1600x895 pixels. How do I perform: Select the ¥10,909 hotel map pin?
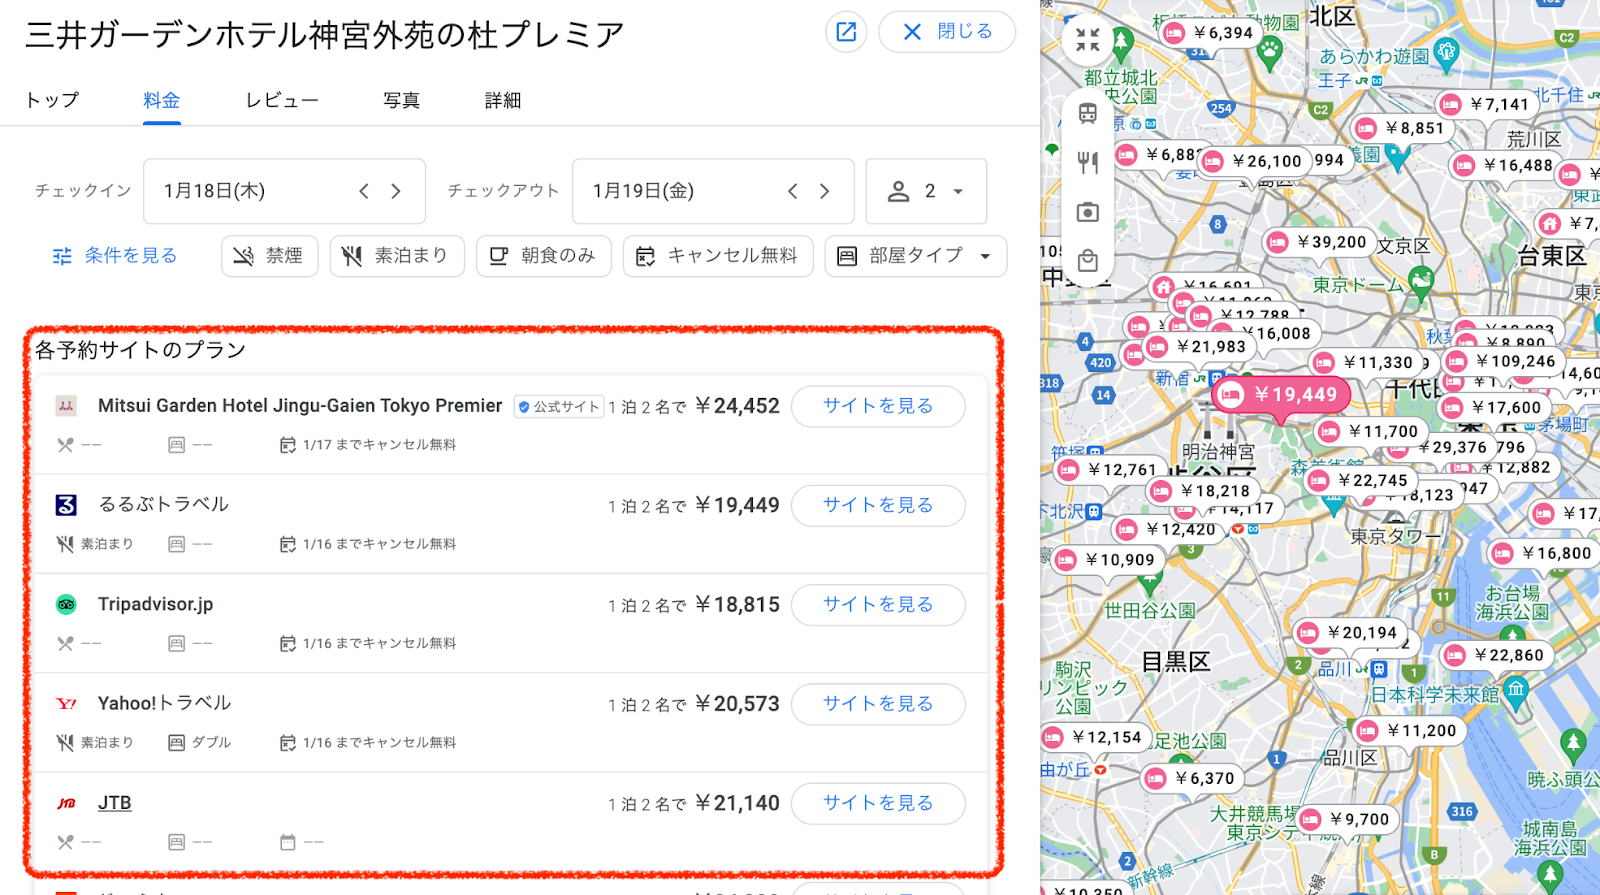coord(1107,560)
